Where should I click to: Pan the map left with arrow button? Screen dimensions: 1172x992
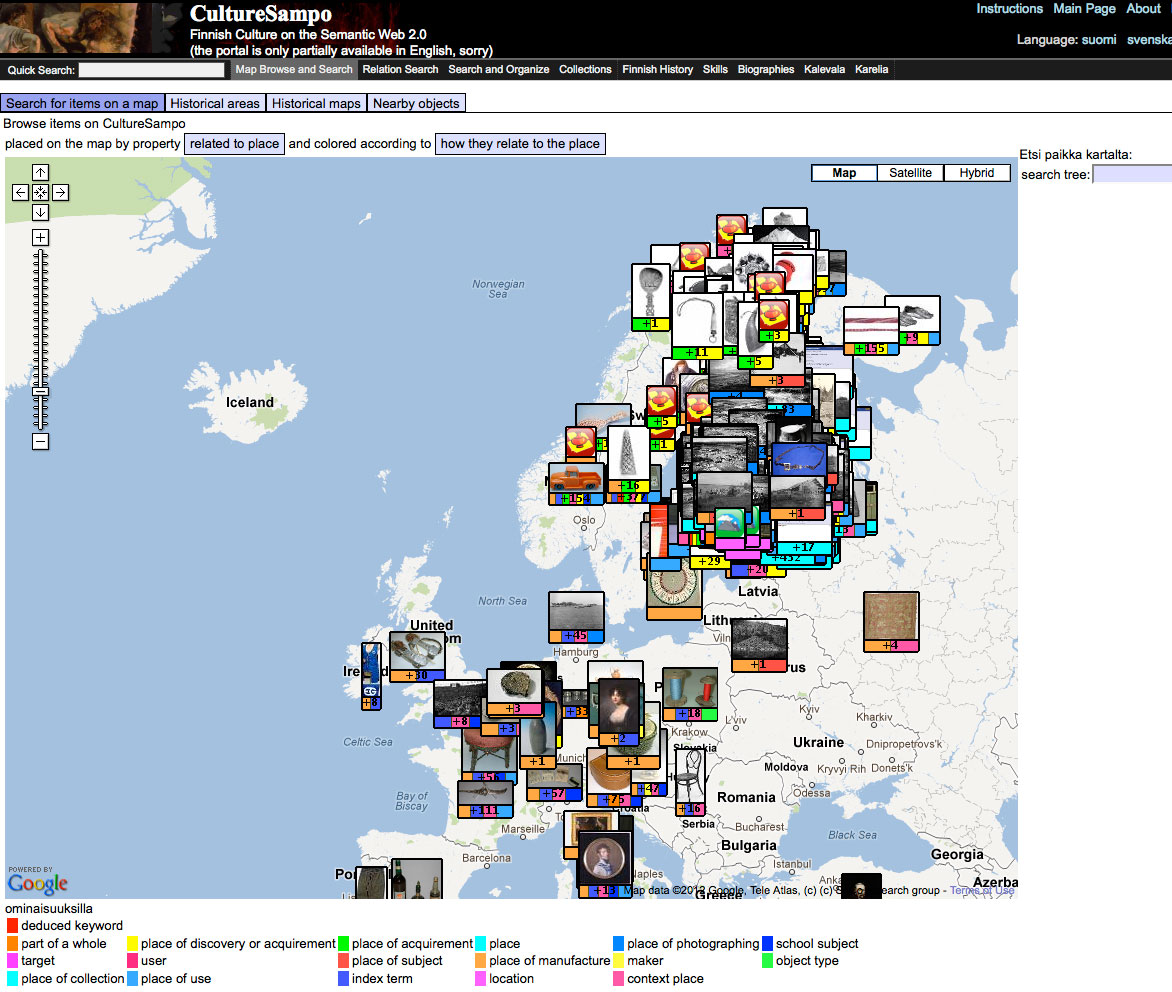[x=20, y=193]
